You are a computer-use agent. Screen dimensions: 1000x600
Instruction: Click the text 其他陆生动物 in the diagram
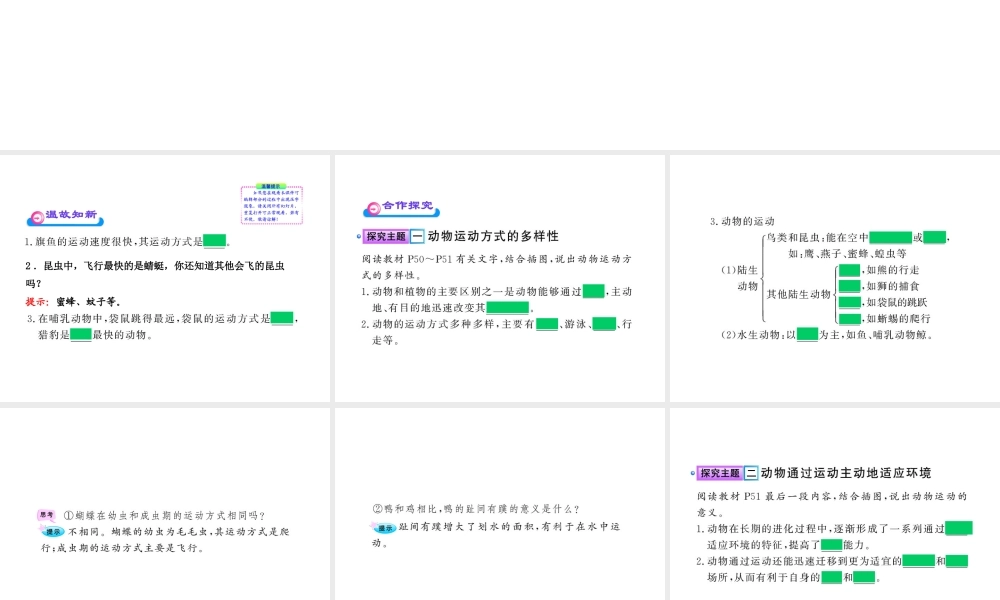[x=798, y=294]
